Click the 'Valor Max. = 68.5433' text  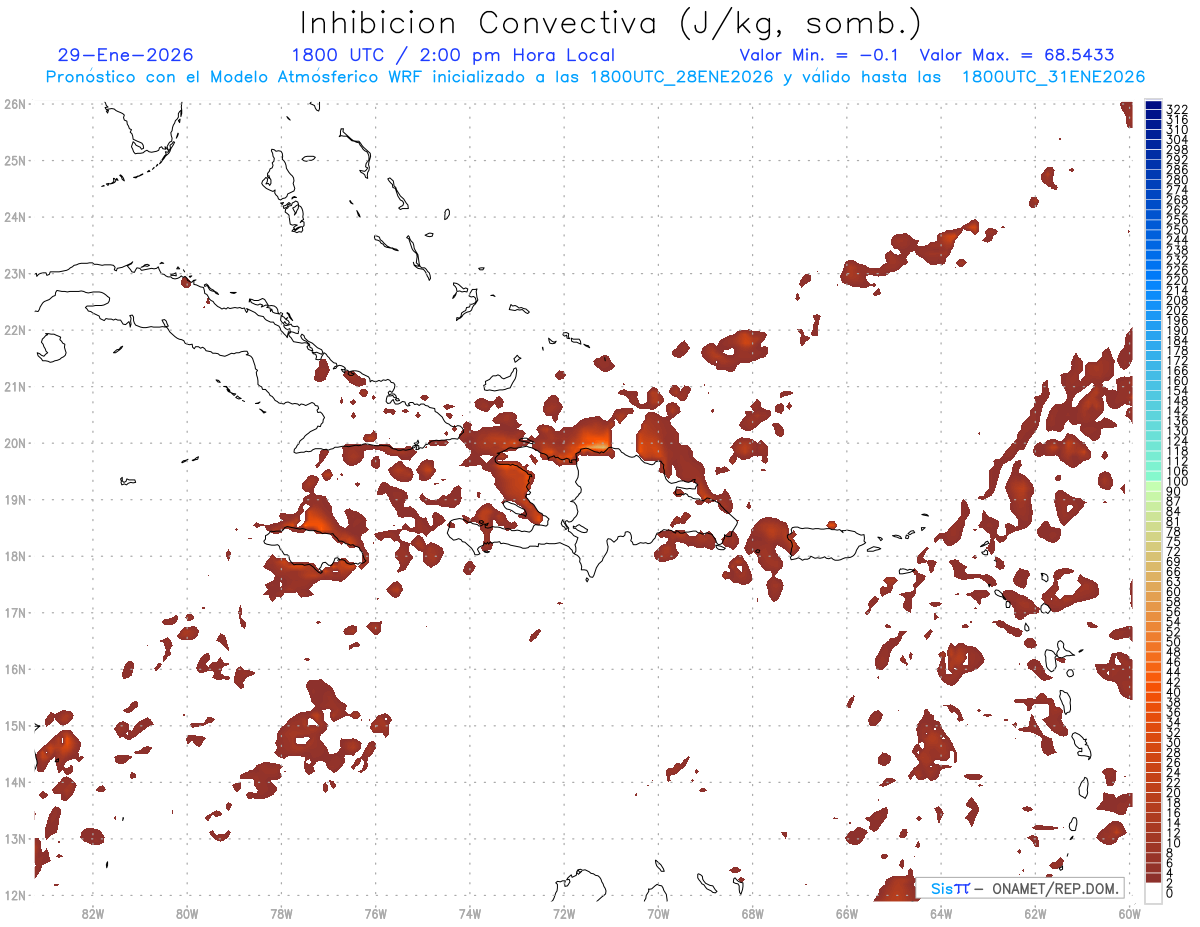click(1017, 55)
